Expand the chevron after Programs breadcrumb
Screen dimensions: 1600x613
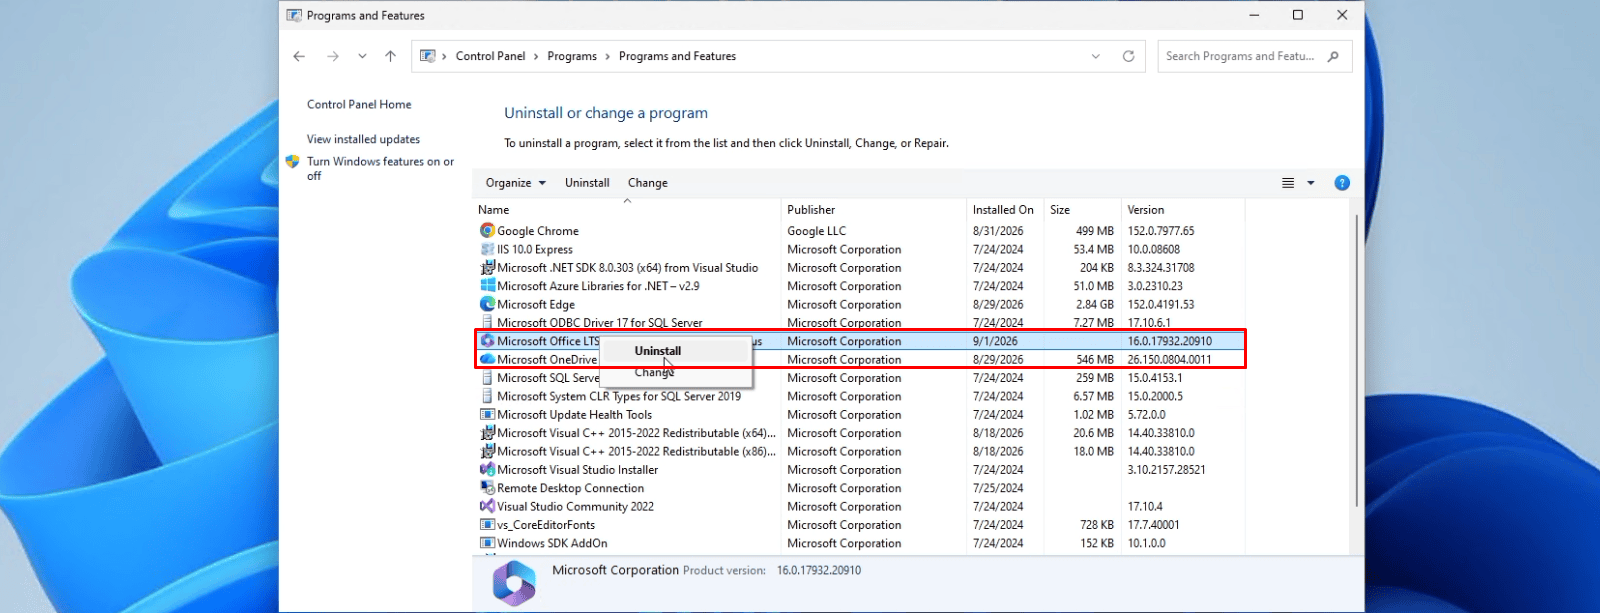click(608, 57)
